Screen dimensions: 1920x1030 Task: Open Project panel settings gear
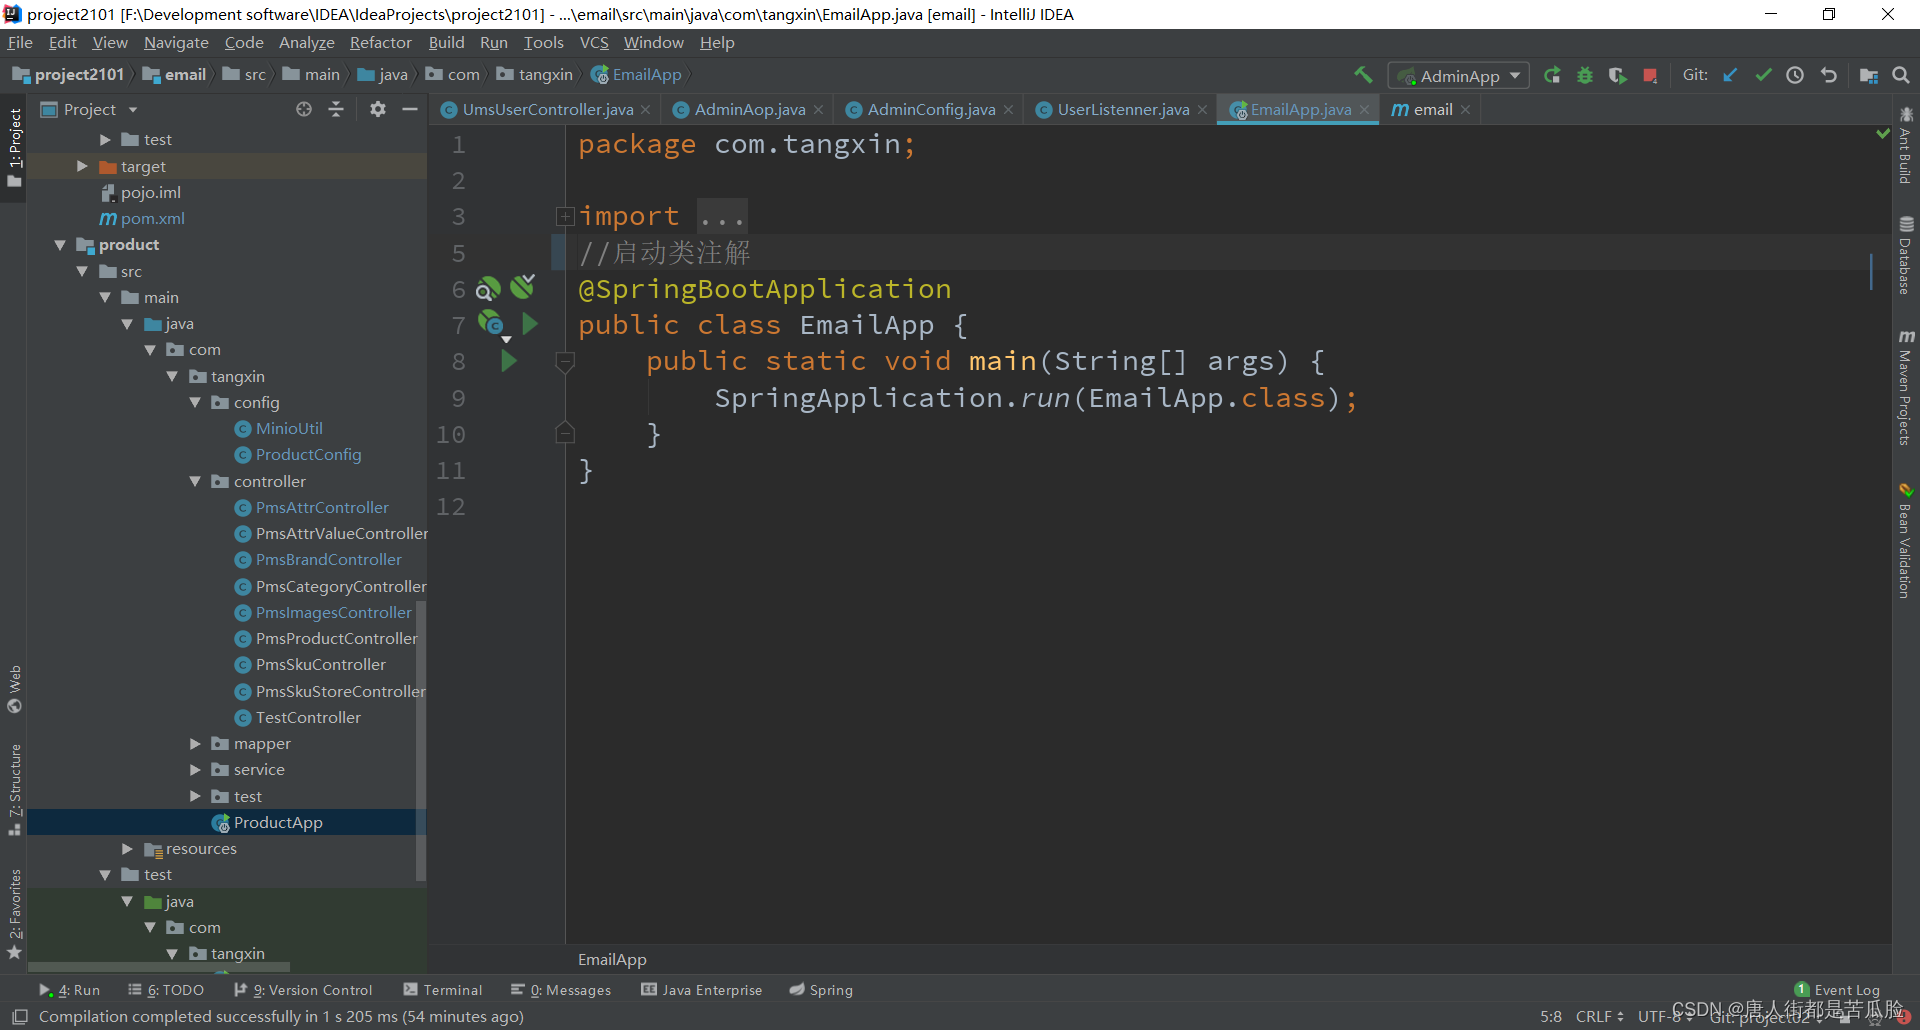tap(377, 109)
